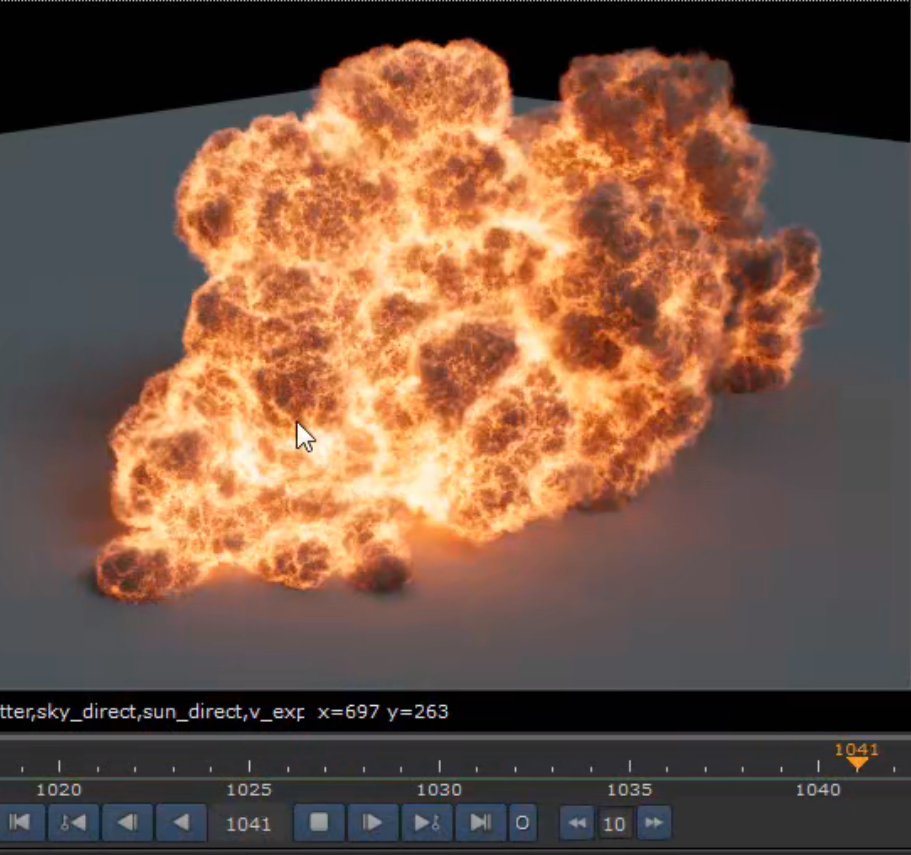Image resolution: width=911 pixels, height=855 pixels.
Task: Go to the next keyframe
Action: (x=426, y=822)
